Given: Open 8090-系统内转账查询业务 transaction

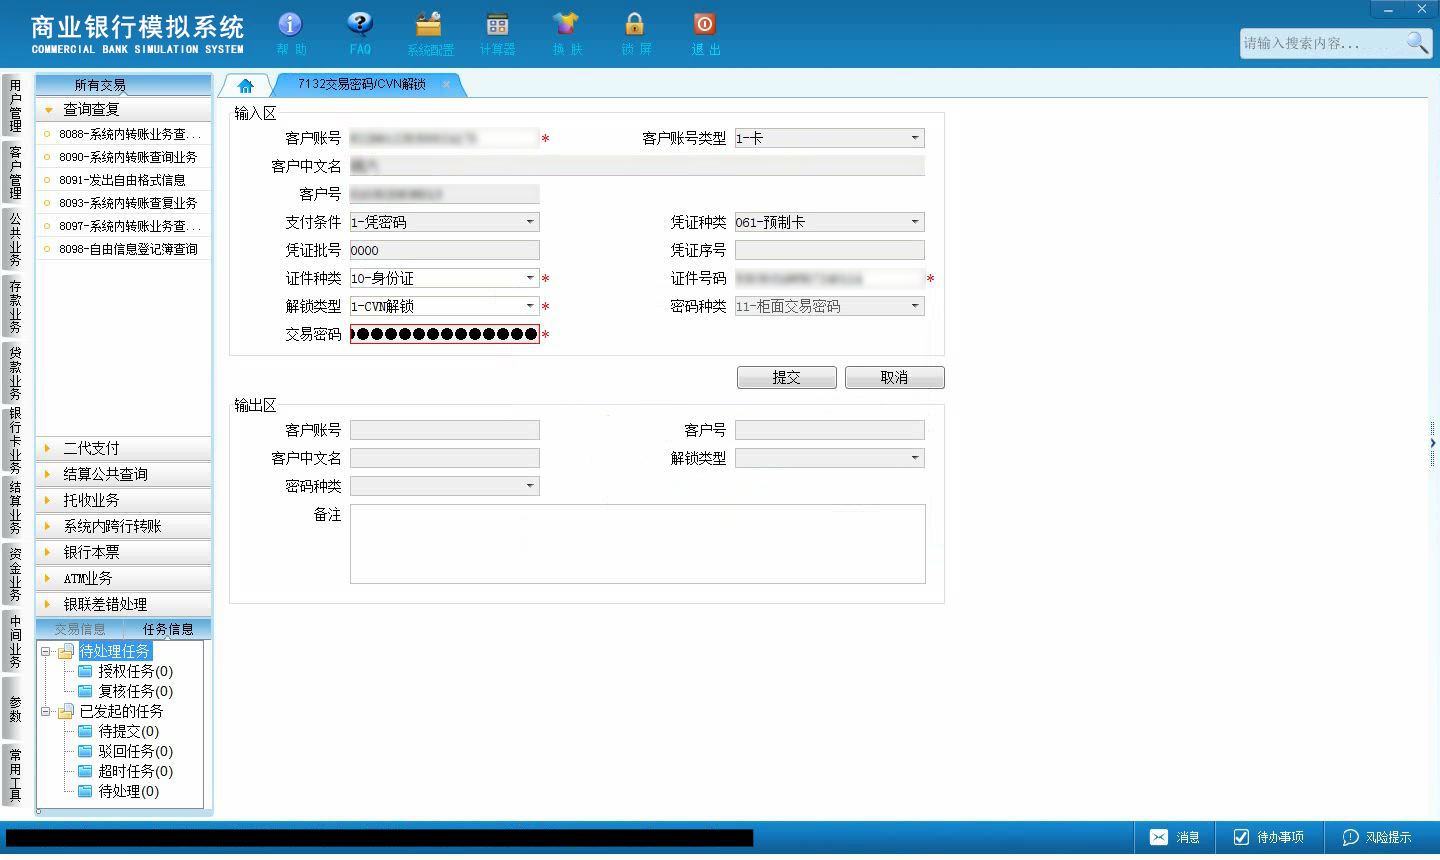Looking at the screenshot, I should (123, 157).
